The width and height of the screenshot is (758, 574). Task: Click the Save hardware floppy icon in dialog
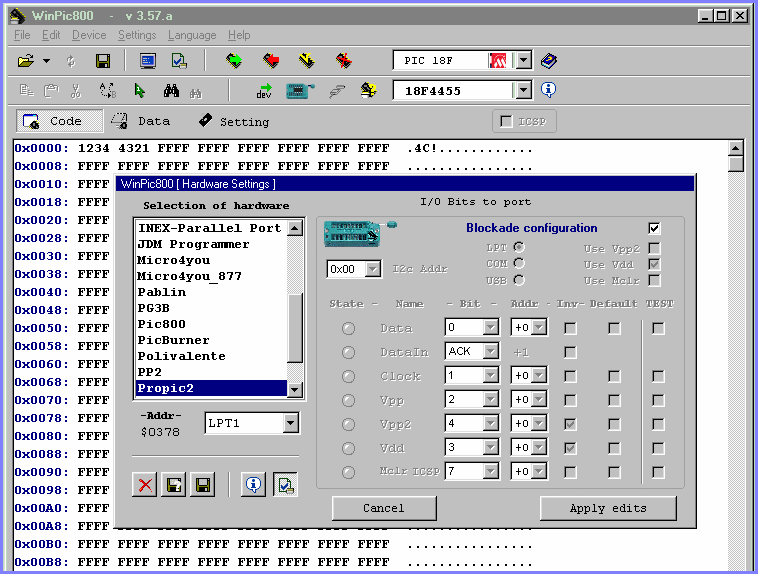(x=203, y=485)
